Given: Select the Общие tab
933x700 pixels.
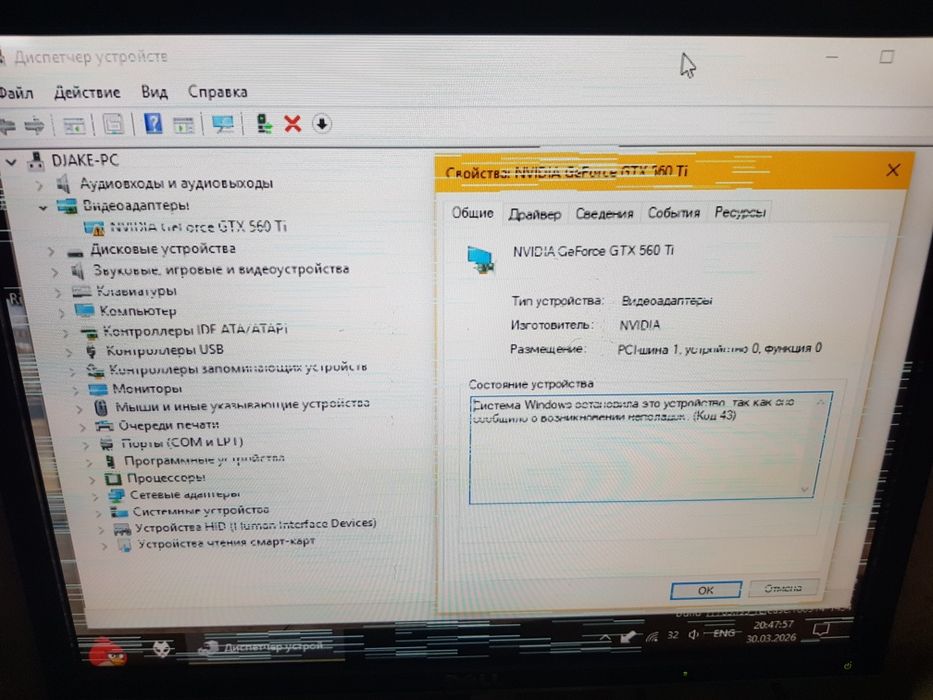Looking at the screenshot, I should [x=472, y=212].
